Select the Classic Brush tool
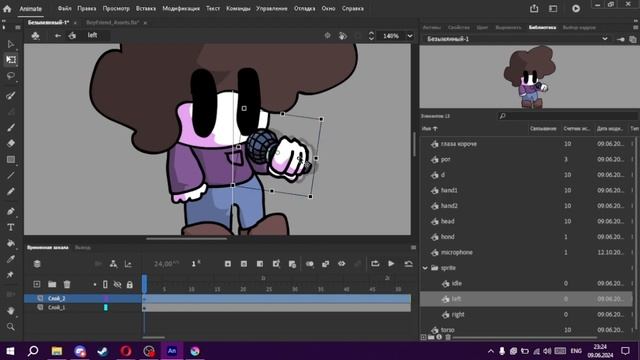Screen dimensions: 640x360 coord(11,127)
